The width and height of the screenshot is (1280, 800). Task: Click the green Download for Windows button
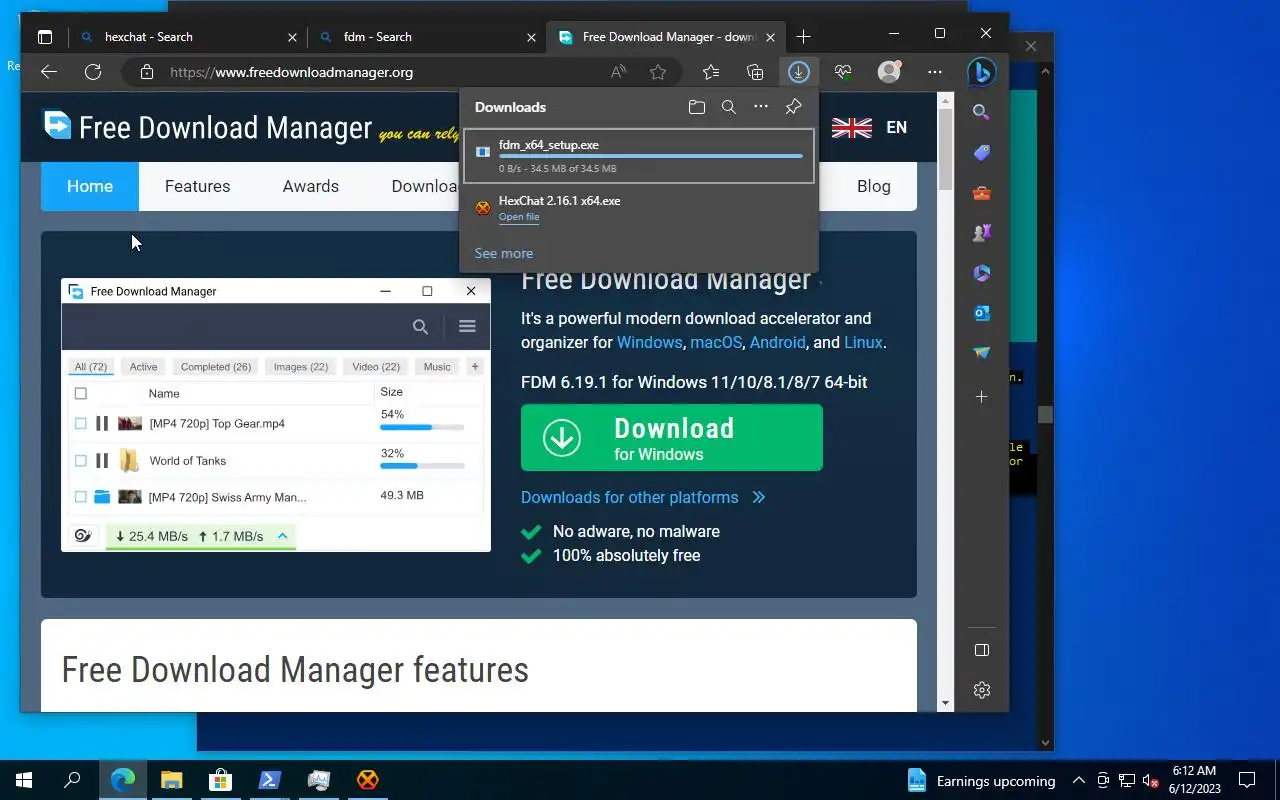tap(672, 437)
